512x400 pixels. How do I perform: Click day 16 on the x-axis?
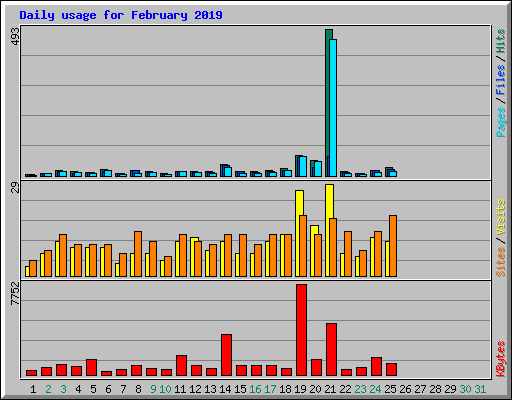[x=255, y=389]
